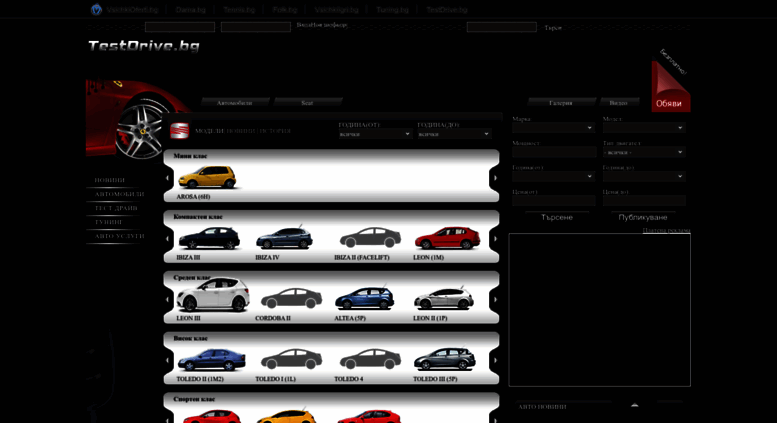Image resolution: width=777 pixels, height=423 pixels.
Task: Open АВТОМОБИЛИ in the left sidebar menu
Action: click(119, 194)
